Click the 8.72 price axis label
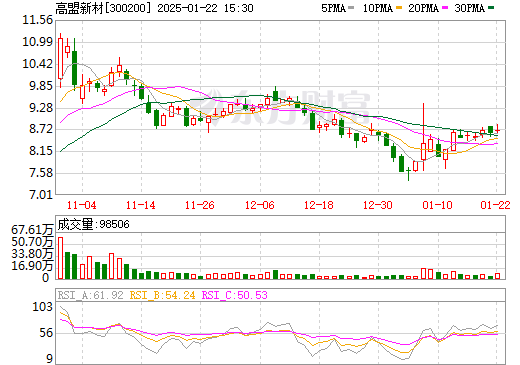 pos(41,129)
